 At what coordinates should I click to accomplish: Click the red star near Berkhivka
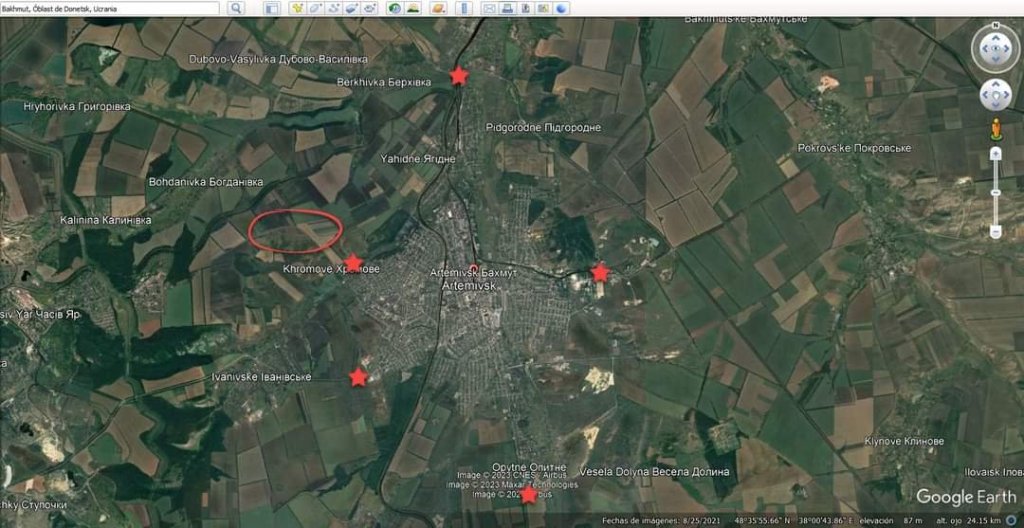[458, 75]
